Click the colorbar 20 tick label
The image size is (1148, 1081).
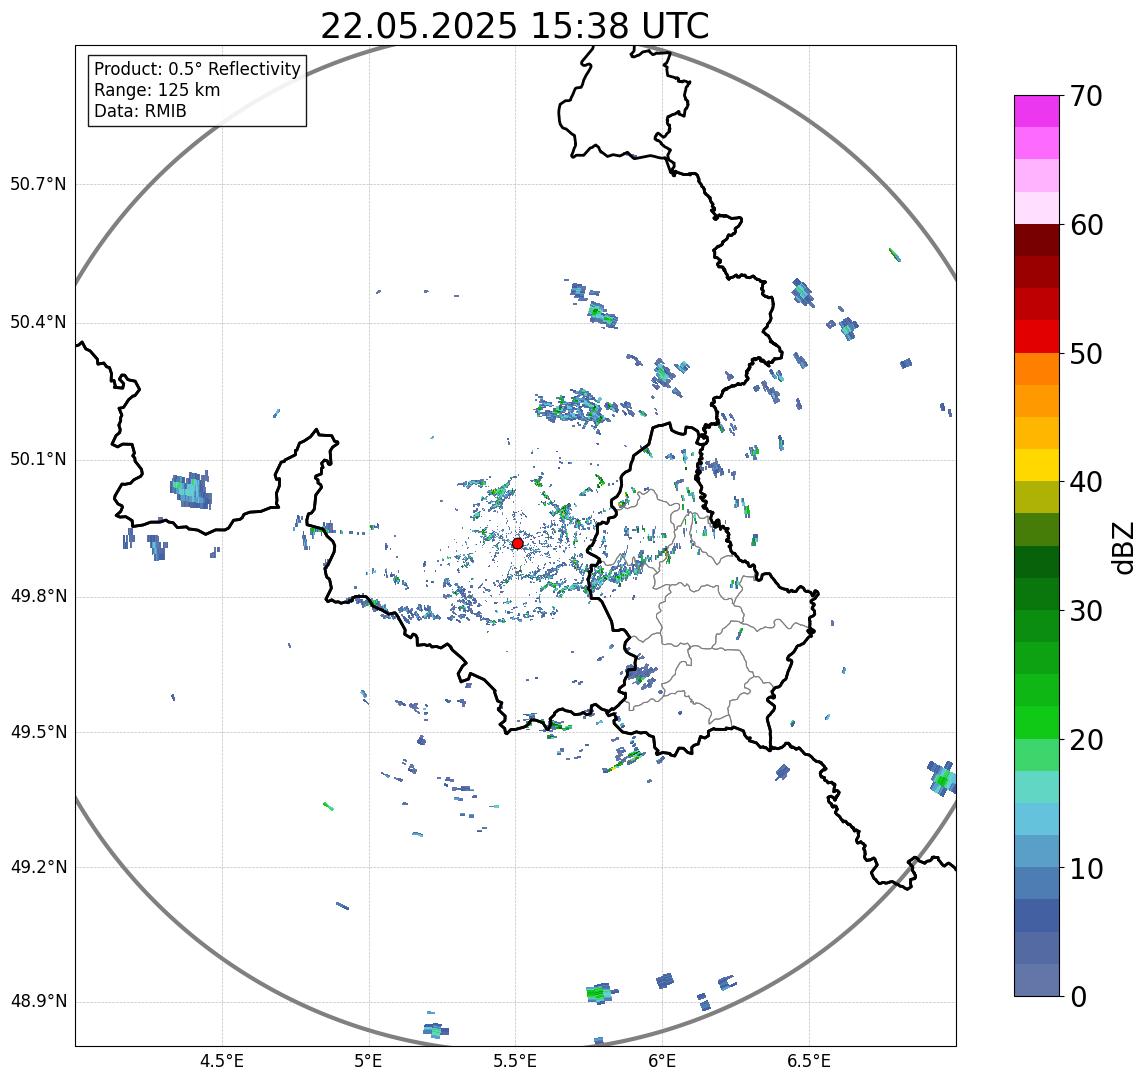click(1086, 740)
